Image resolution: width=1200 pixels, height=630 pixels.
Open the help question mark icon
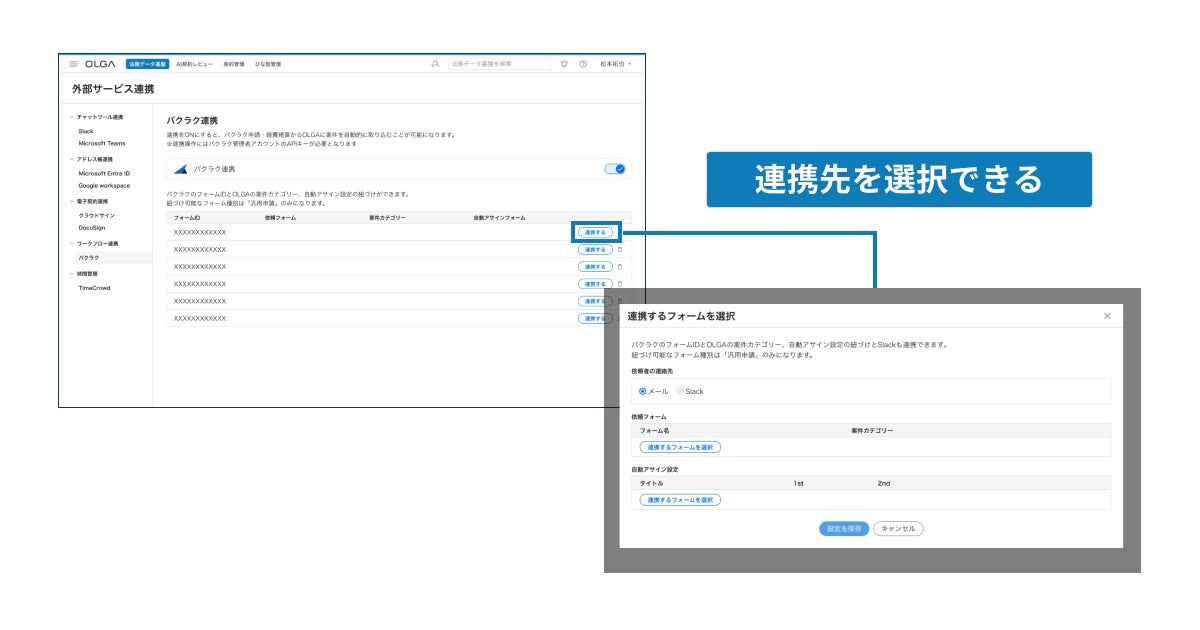pos(583,64)
